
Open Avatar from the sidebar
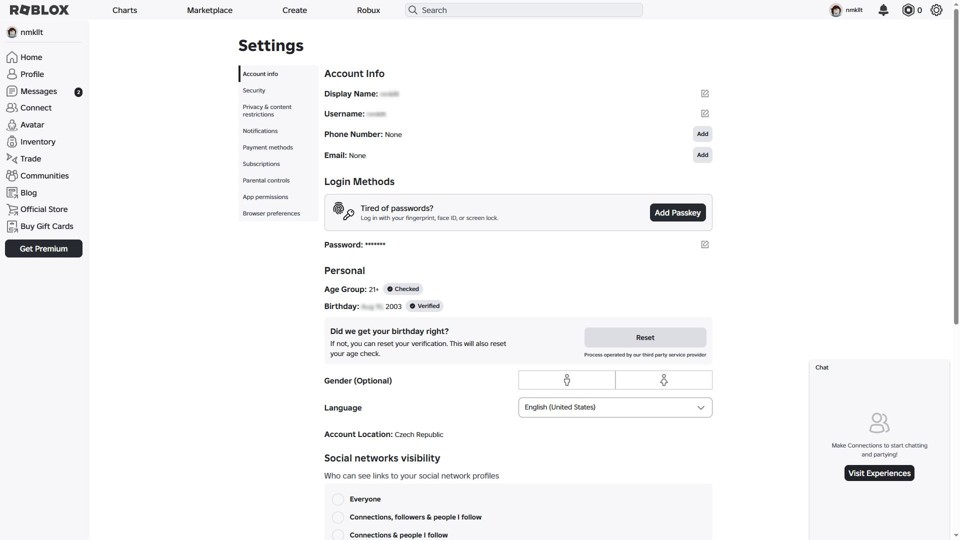click(x=32, y=125)
